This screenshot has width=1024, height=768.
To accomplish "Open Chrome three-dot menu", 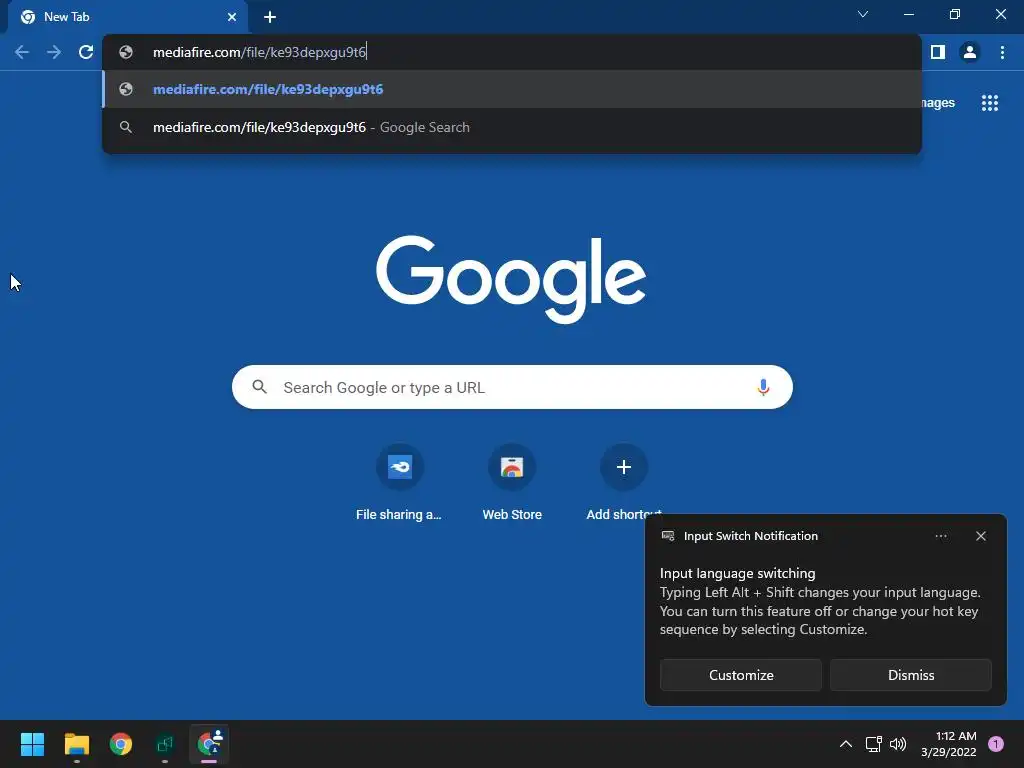I will (x=1002, y=52).
